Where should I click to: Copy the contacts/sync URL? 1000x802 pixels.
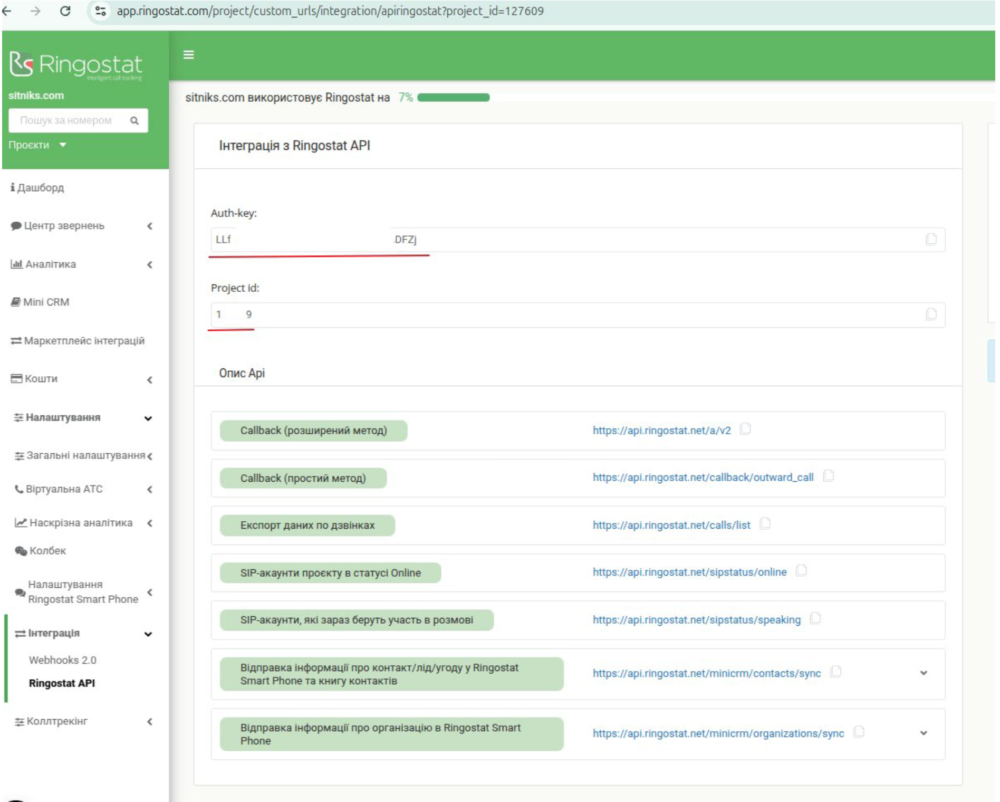tap(836, 672)
